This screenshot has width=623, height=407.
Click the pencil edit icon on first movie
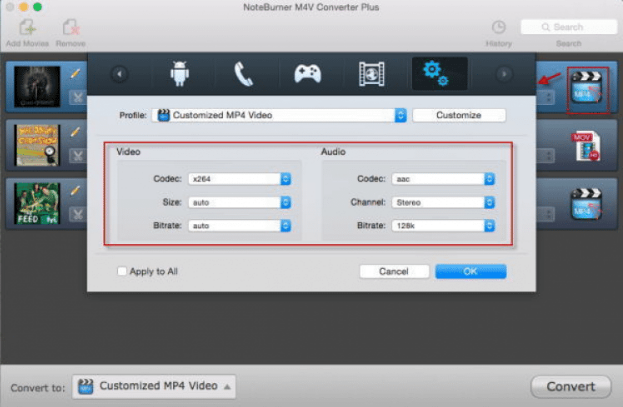pyautogui.click(x=75, y=74)
